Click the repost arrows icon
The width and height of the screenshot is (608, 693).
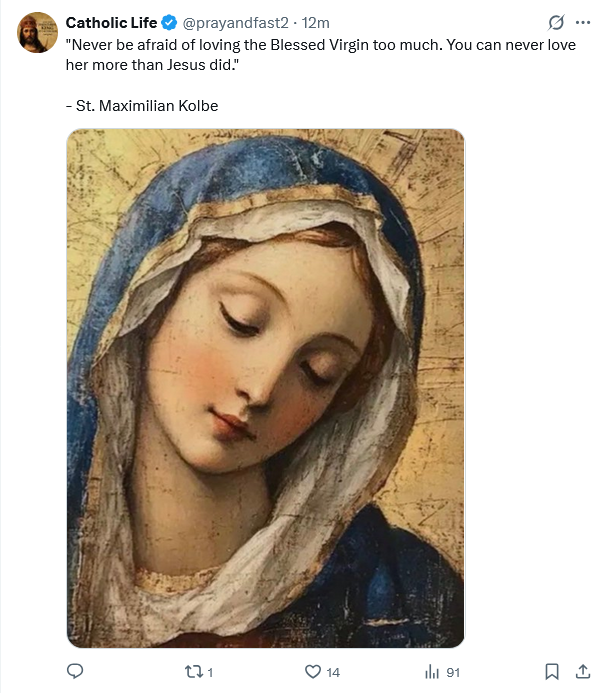pos(196,671)
